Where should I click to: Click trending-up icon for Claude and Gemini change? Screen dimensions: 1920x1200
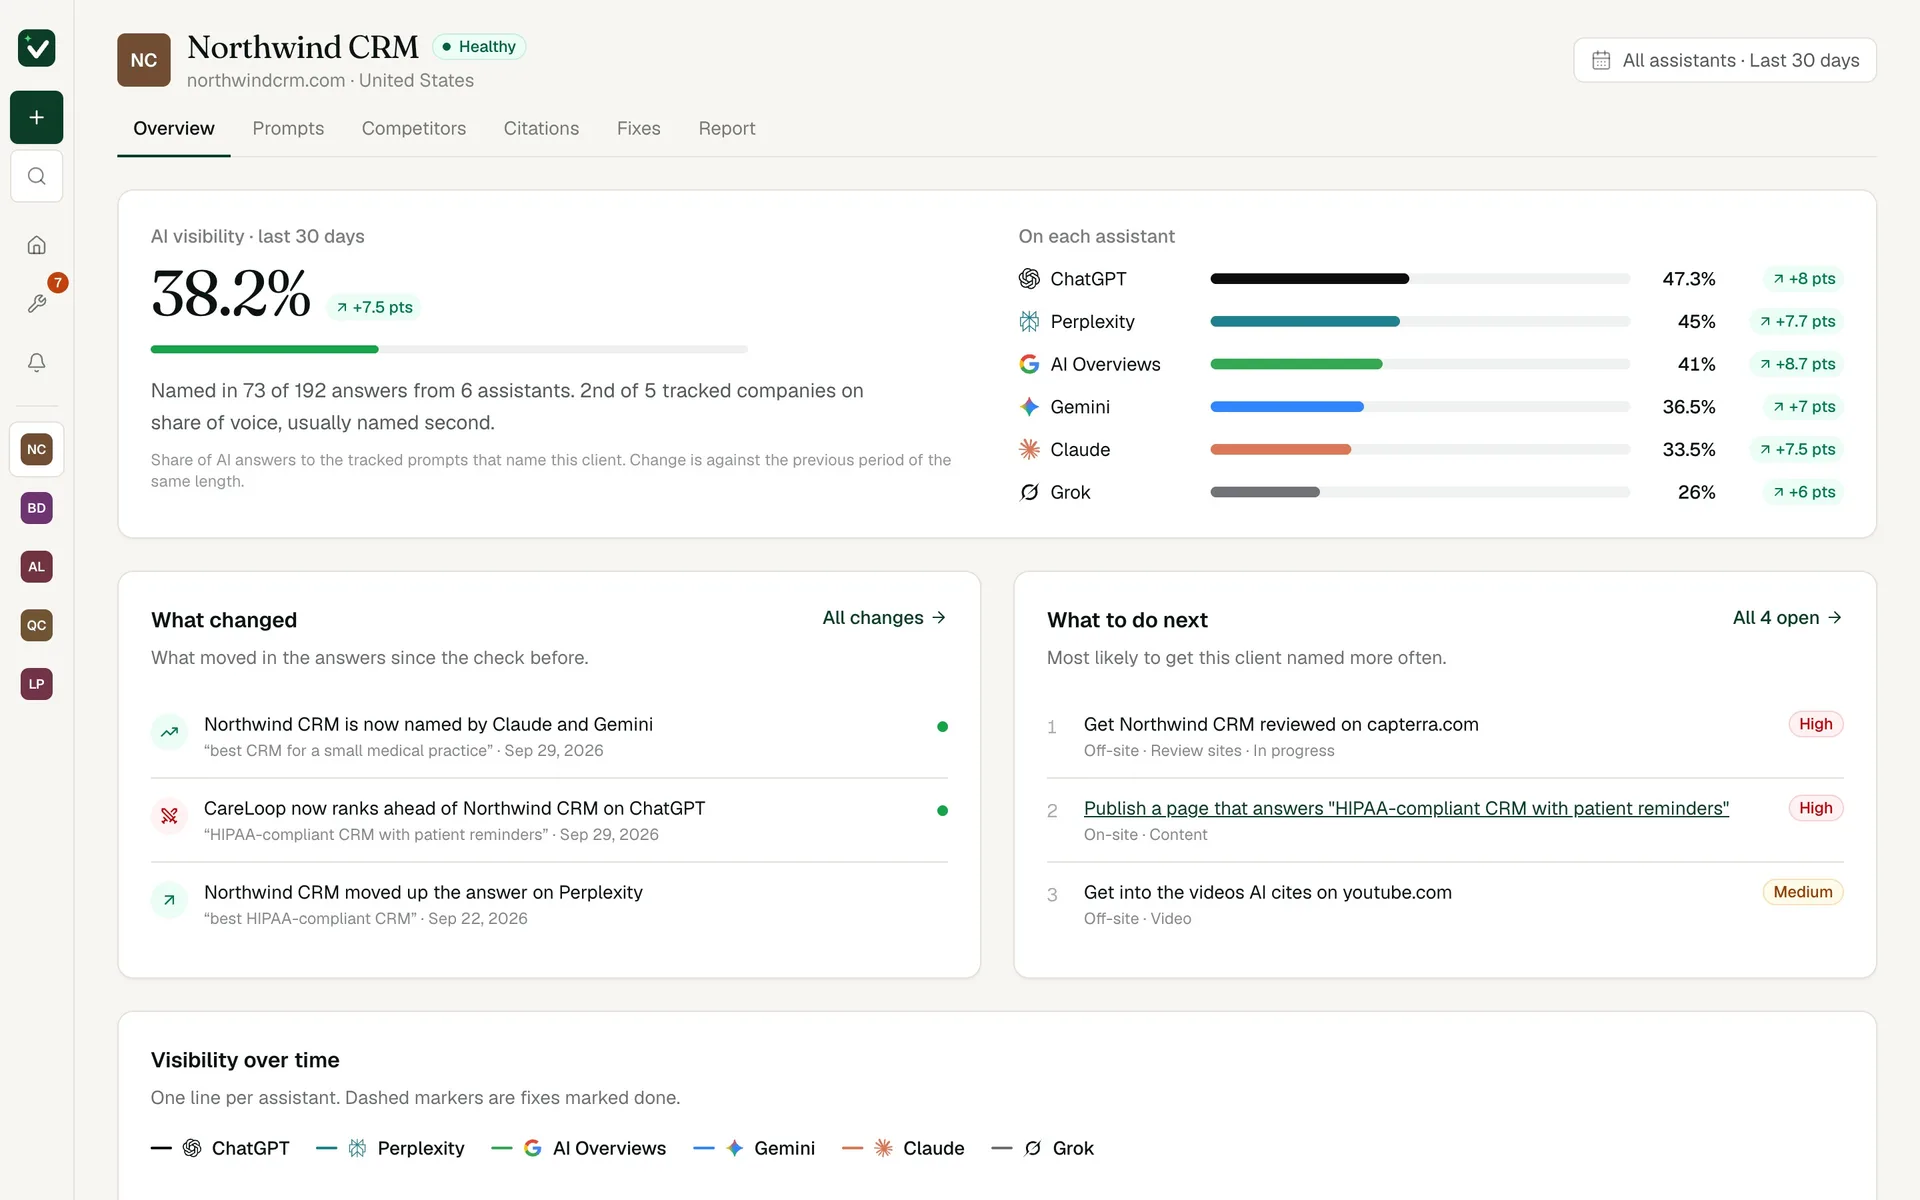click(170, 732)
